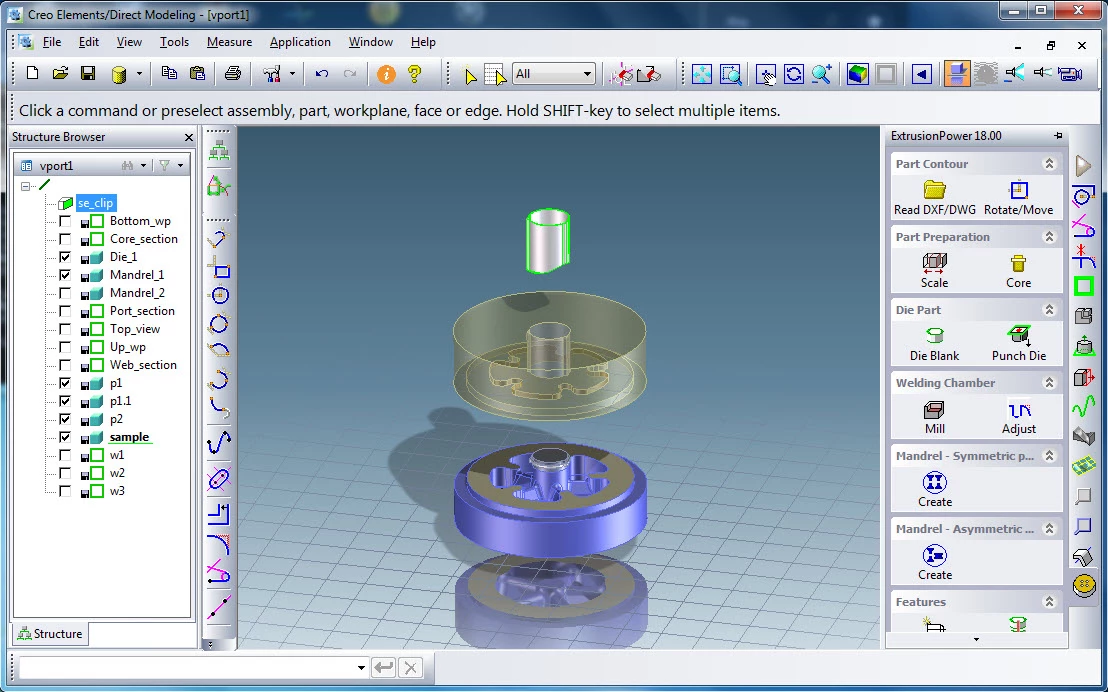
Task: Check the Port_section checkbox
Action: 65,311
